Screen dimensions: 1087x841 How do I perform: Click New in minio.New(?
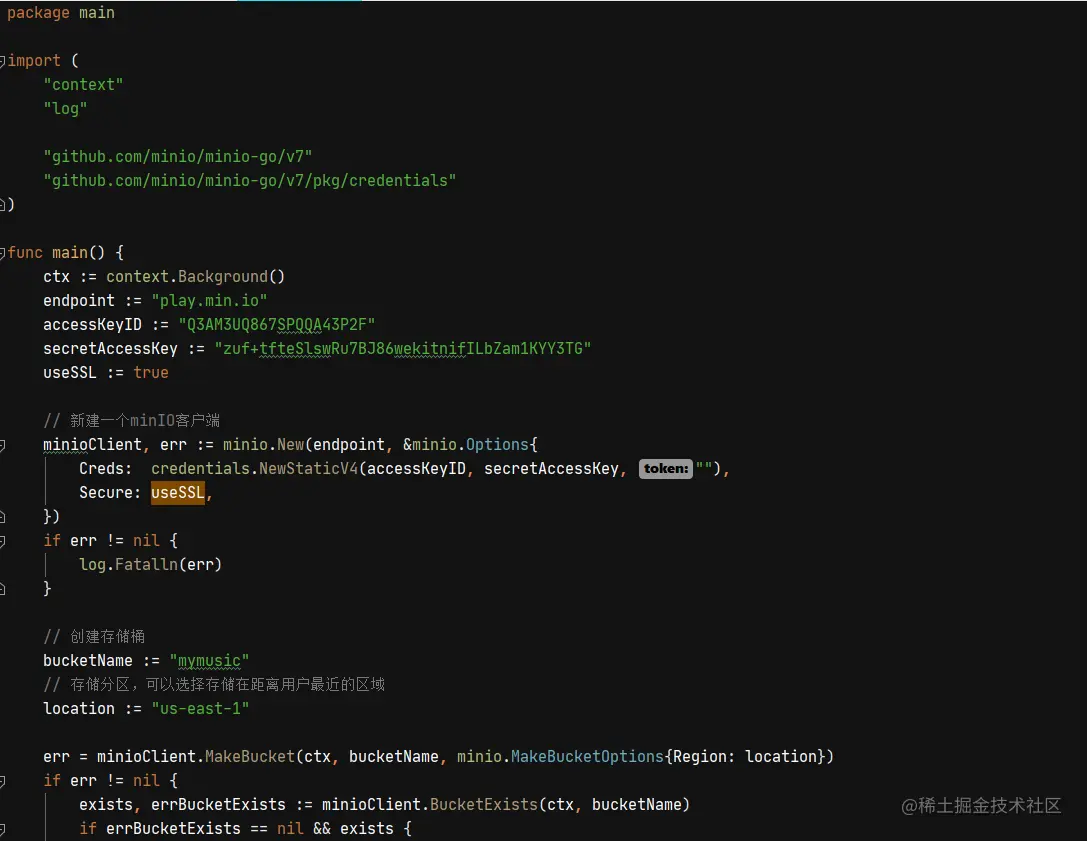coord(290,445)
